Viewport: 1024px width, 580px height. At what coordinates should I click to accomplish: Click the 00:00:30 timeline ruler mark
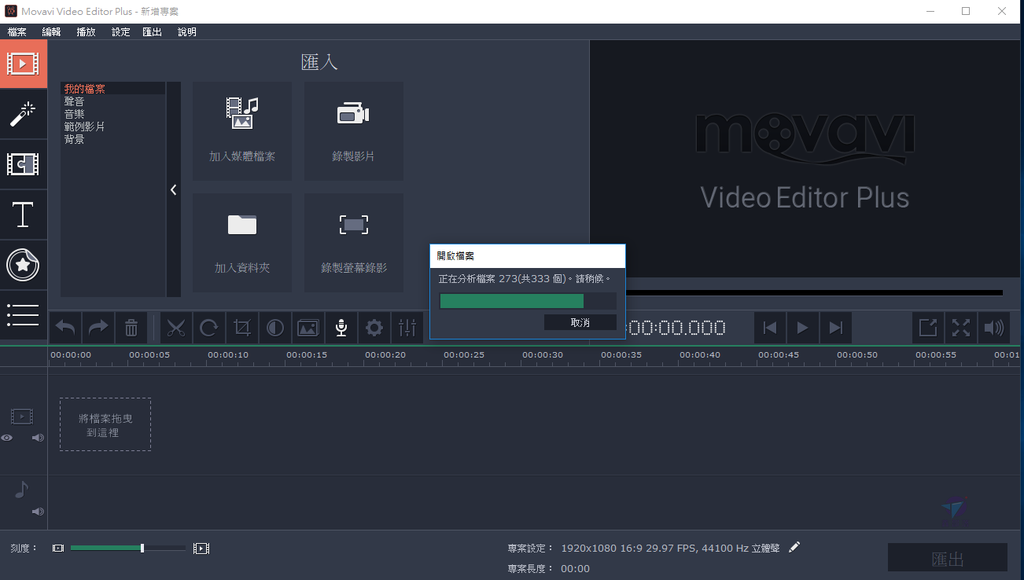[x=542, y=355]
